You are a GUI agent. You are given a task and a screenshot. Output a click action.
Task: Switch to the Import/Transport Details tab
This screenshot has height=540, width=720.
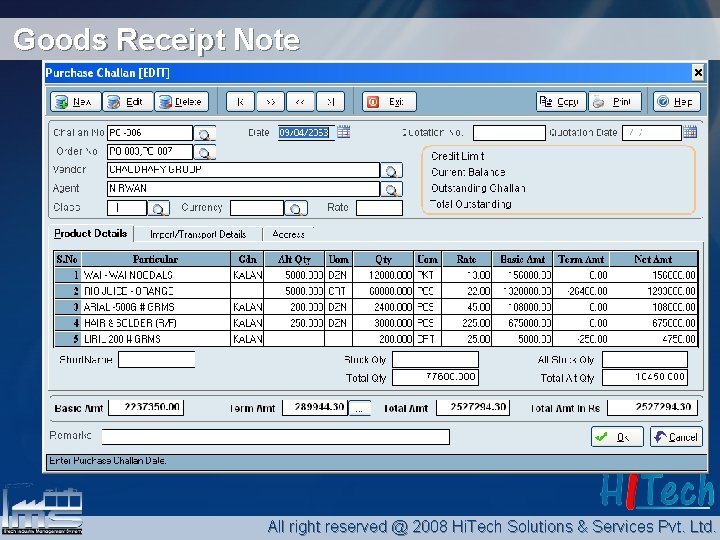198,235
